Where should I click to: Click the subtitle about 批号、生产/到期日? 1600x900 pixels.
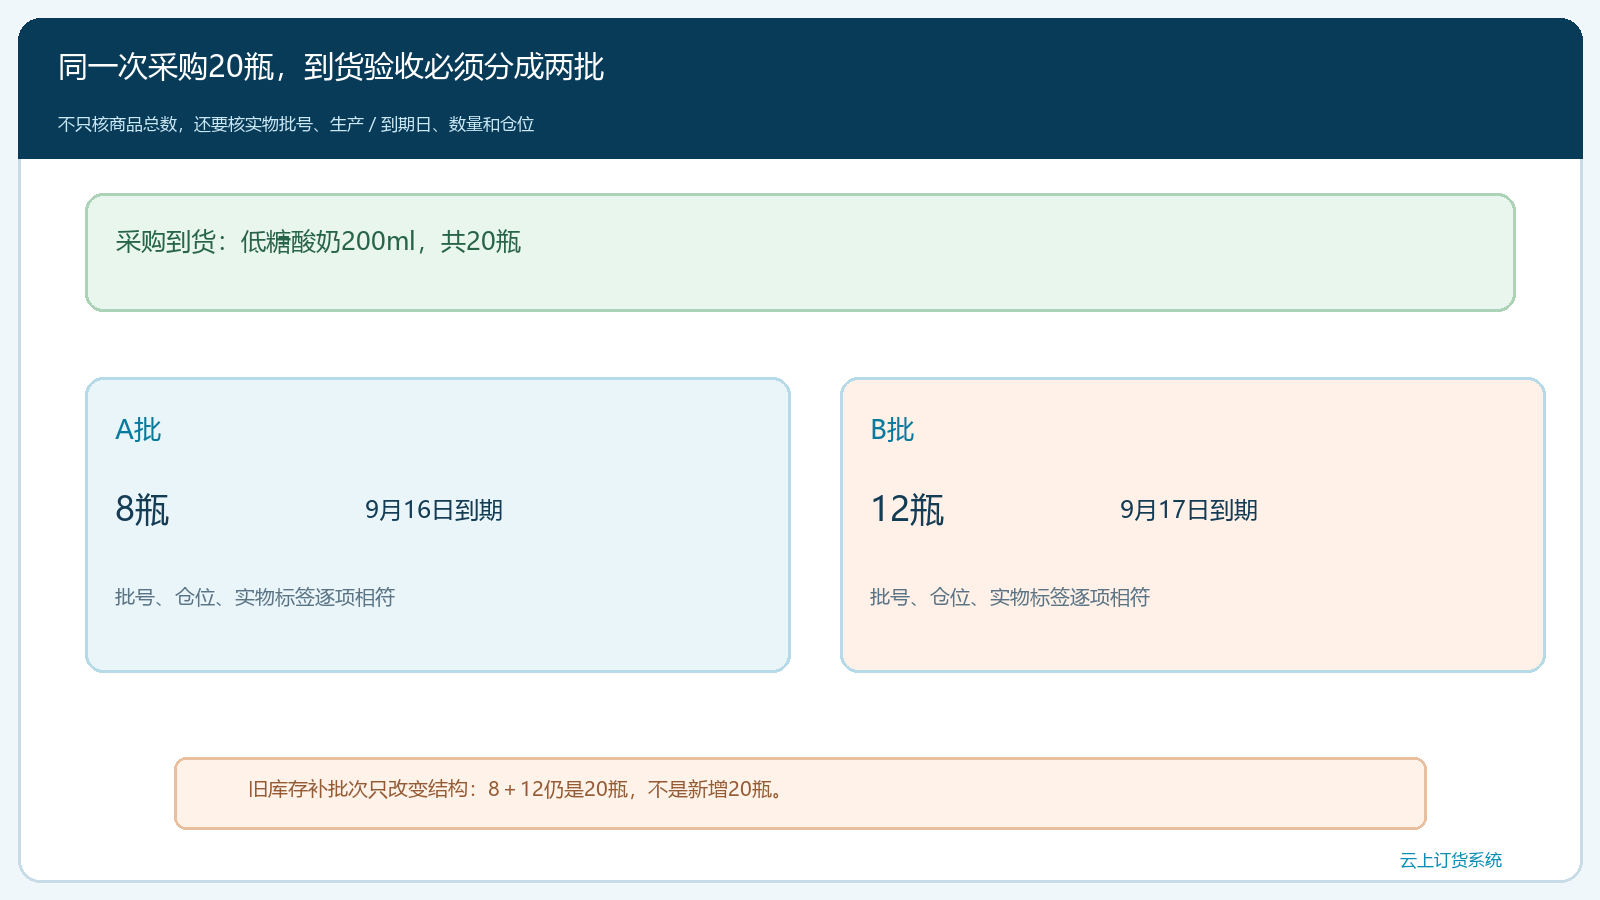[x=296, y=124]
